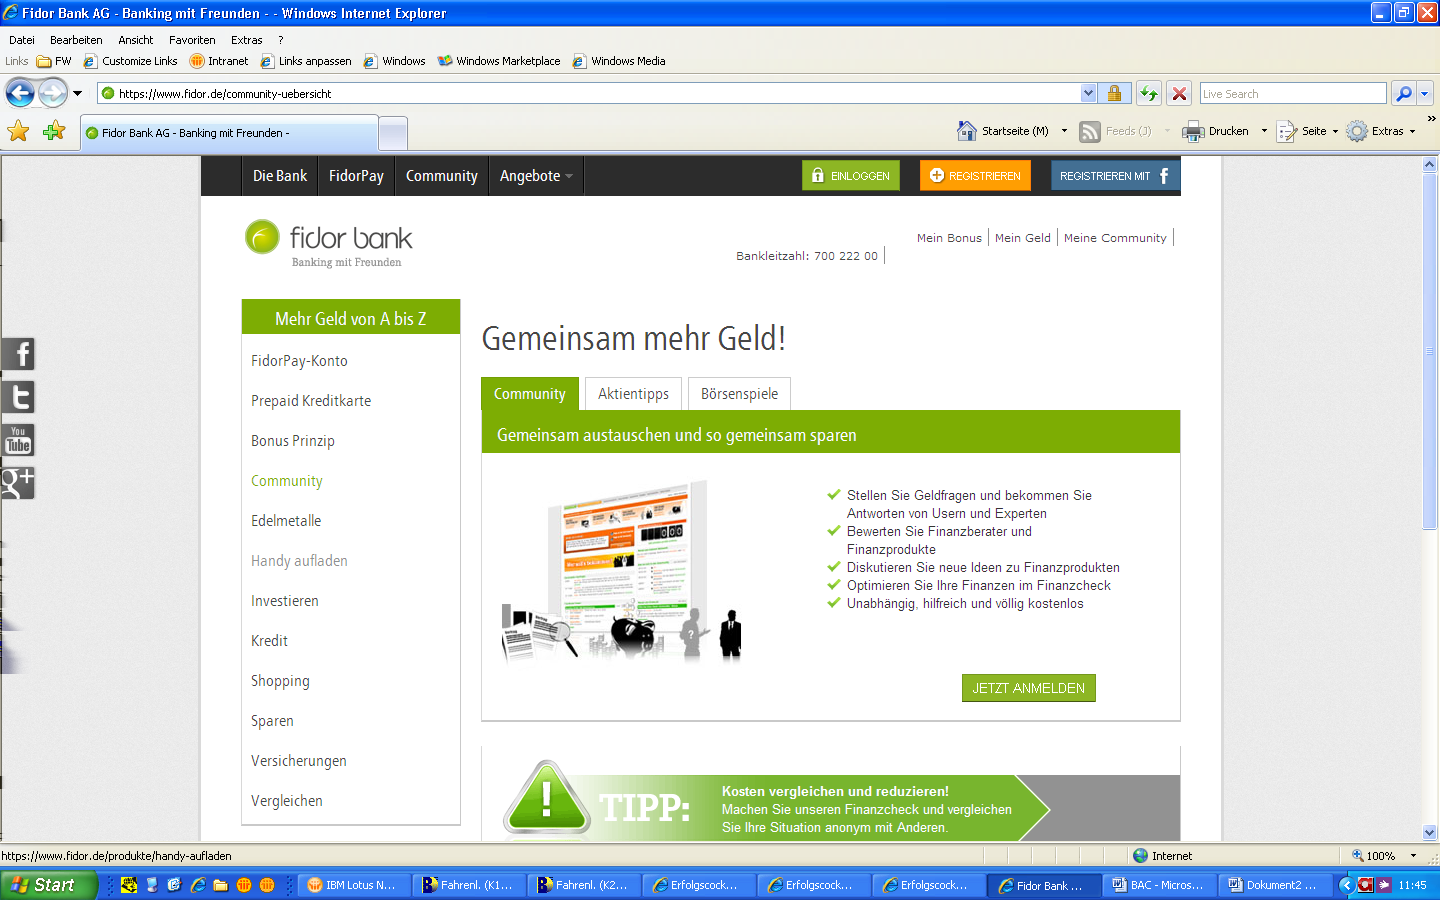Refresh the page with the green arrows icon
1440x900 pixels.
tap(1149, 93)
